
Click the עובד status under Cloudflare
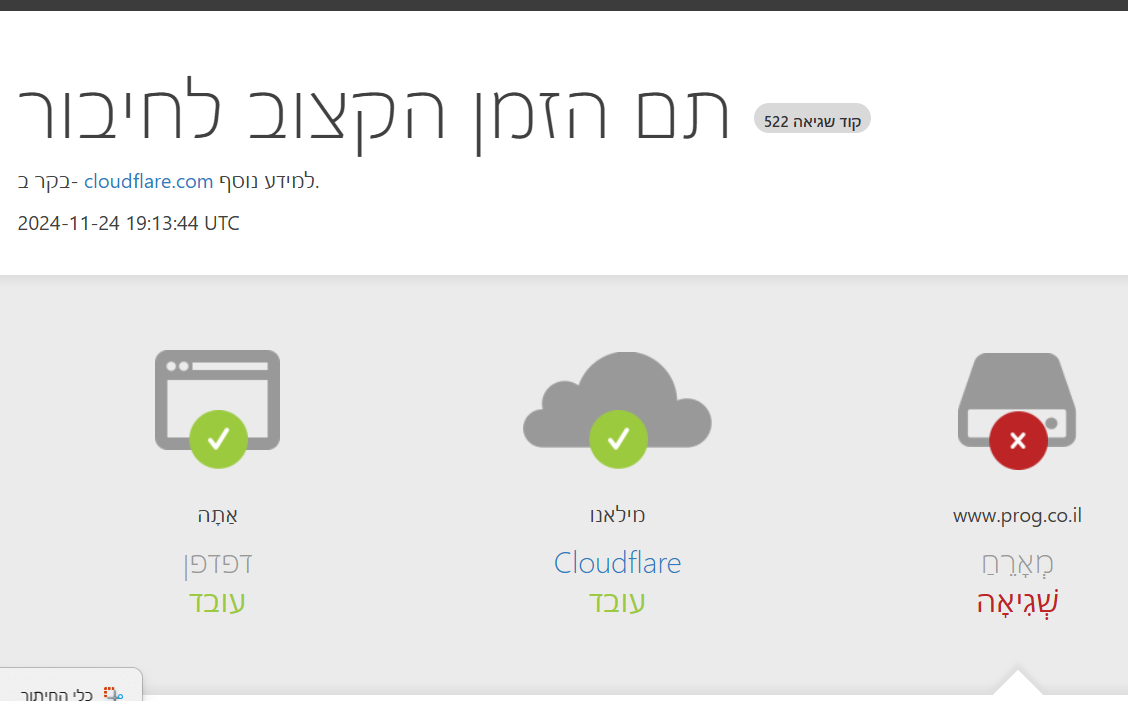click(617, 602)
